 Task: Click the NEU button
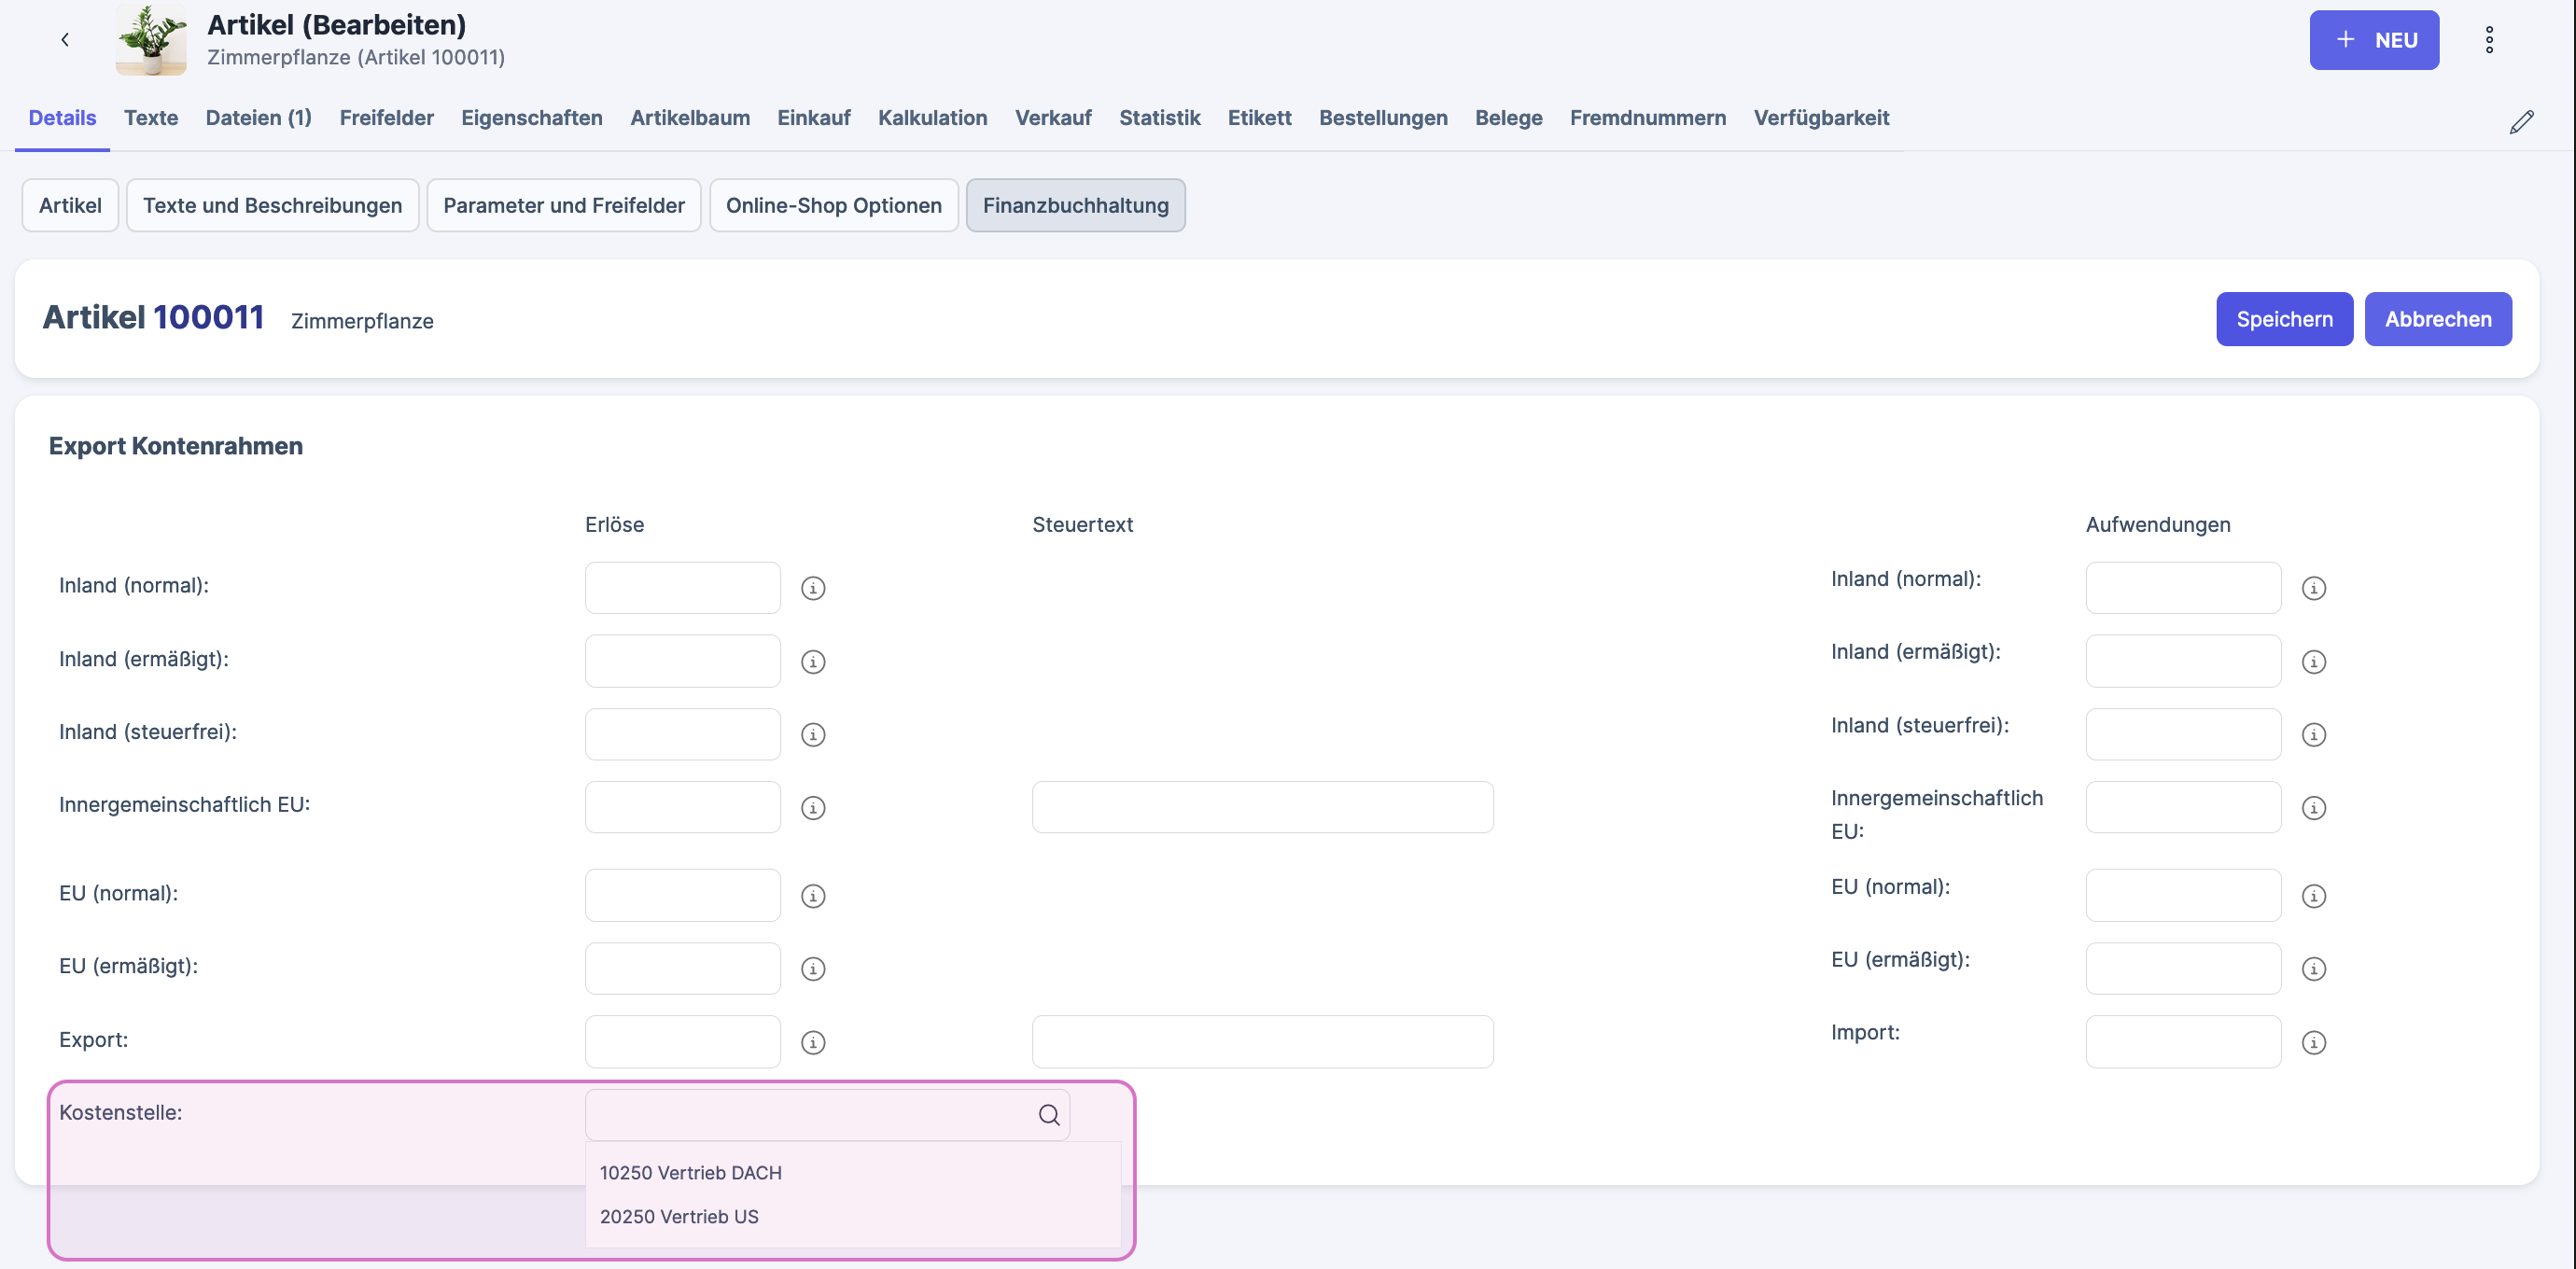click(x=2373, y=40)
